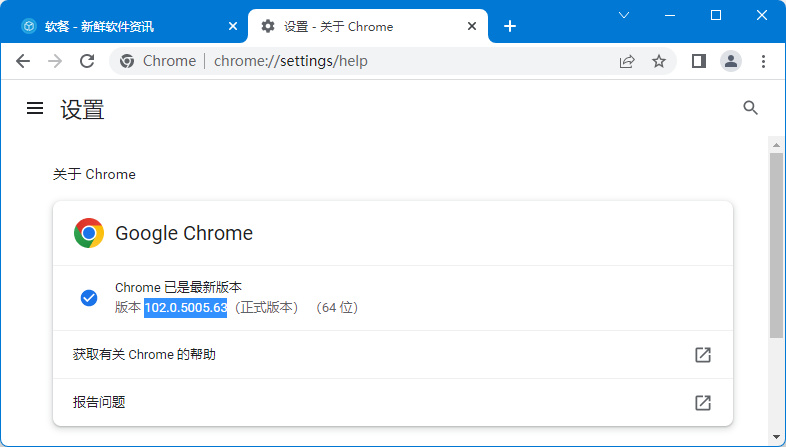Viewport: 786px width, 447px height.
Task: Share this page via share icon
Action: 627,61
